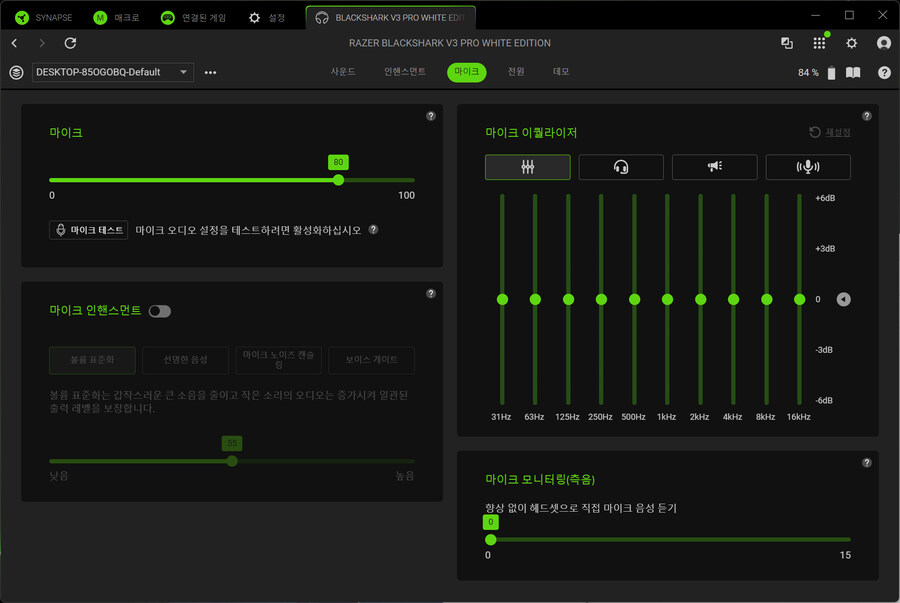
Task: Click the 84 % battery percentage text
Action: pyautogui.click(x=808, y=72)
